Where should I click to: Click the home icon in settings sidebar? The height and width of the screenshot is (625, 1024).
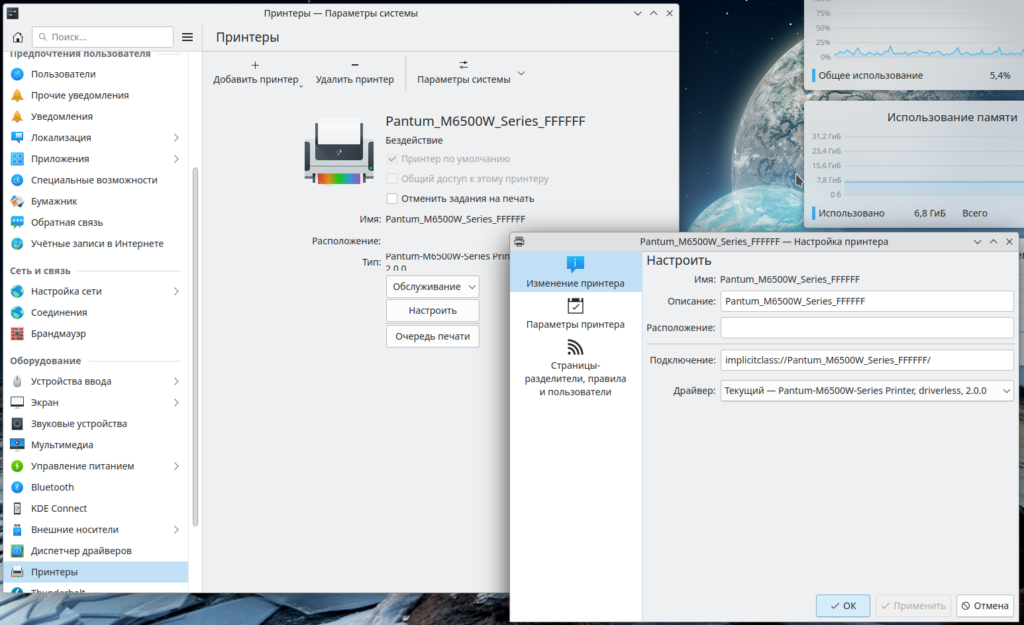17,37
